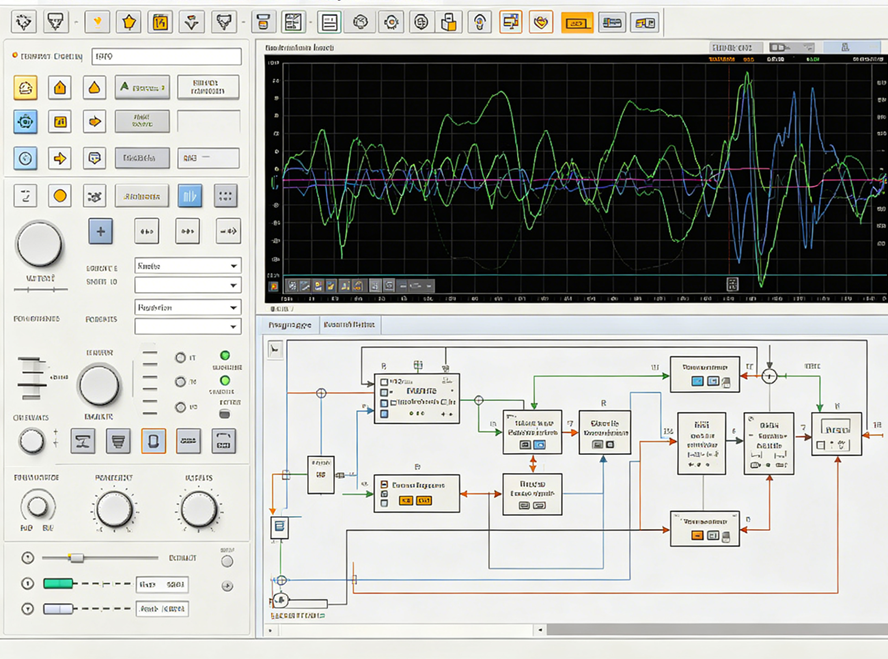This screenshot has width=888, height=659.
Task: Click the horizontal scrollbar below the block diagram
Action: tap(577, 630)
